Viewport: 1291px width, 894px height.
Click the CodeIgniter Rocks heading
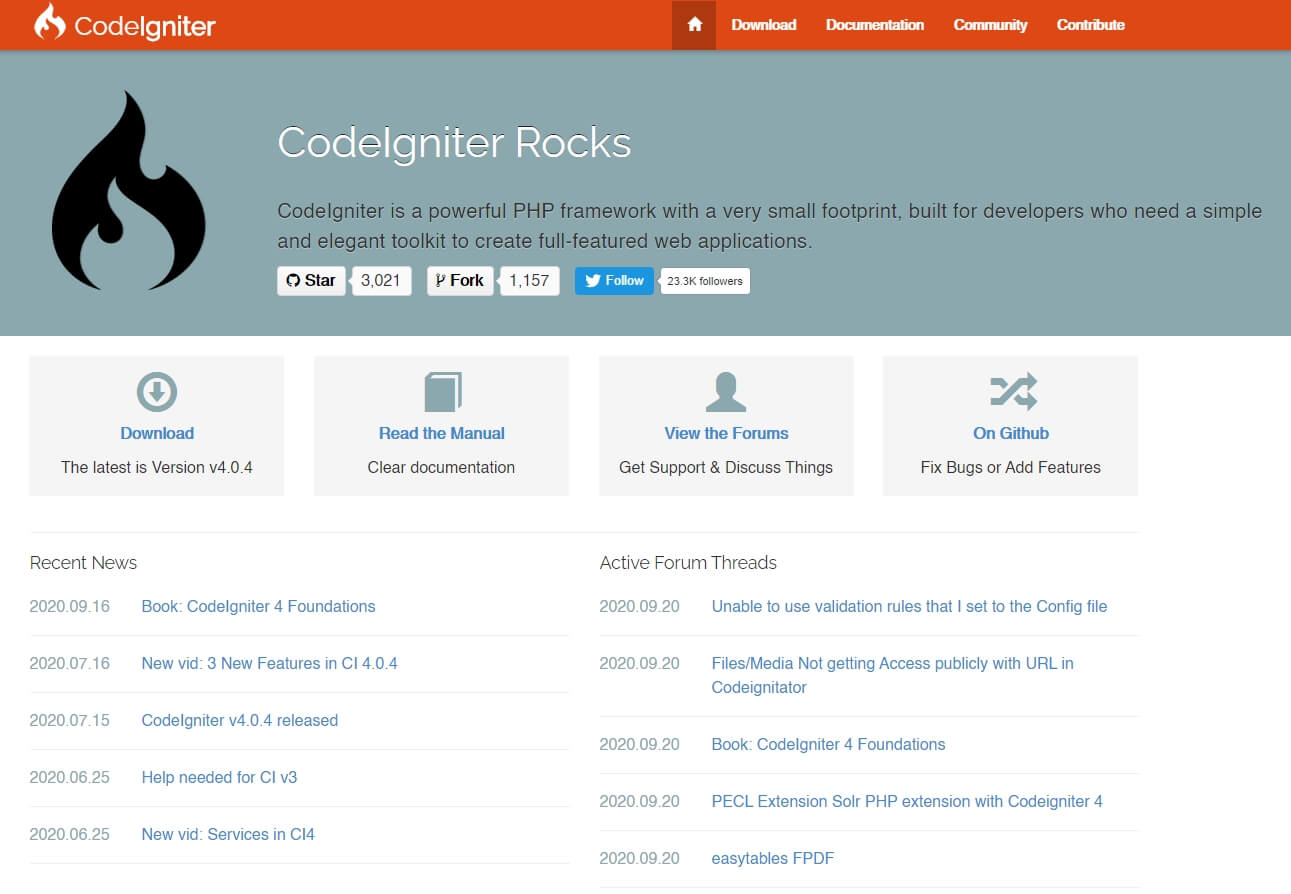pos(454,143)
